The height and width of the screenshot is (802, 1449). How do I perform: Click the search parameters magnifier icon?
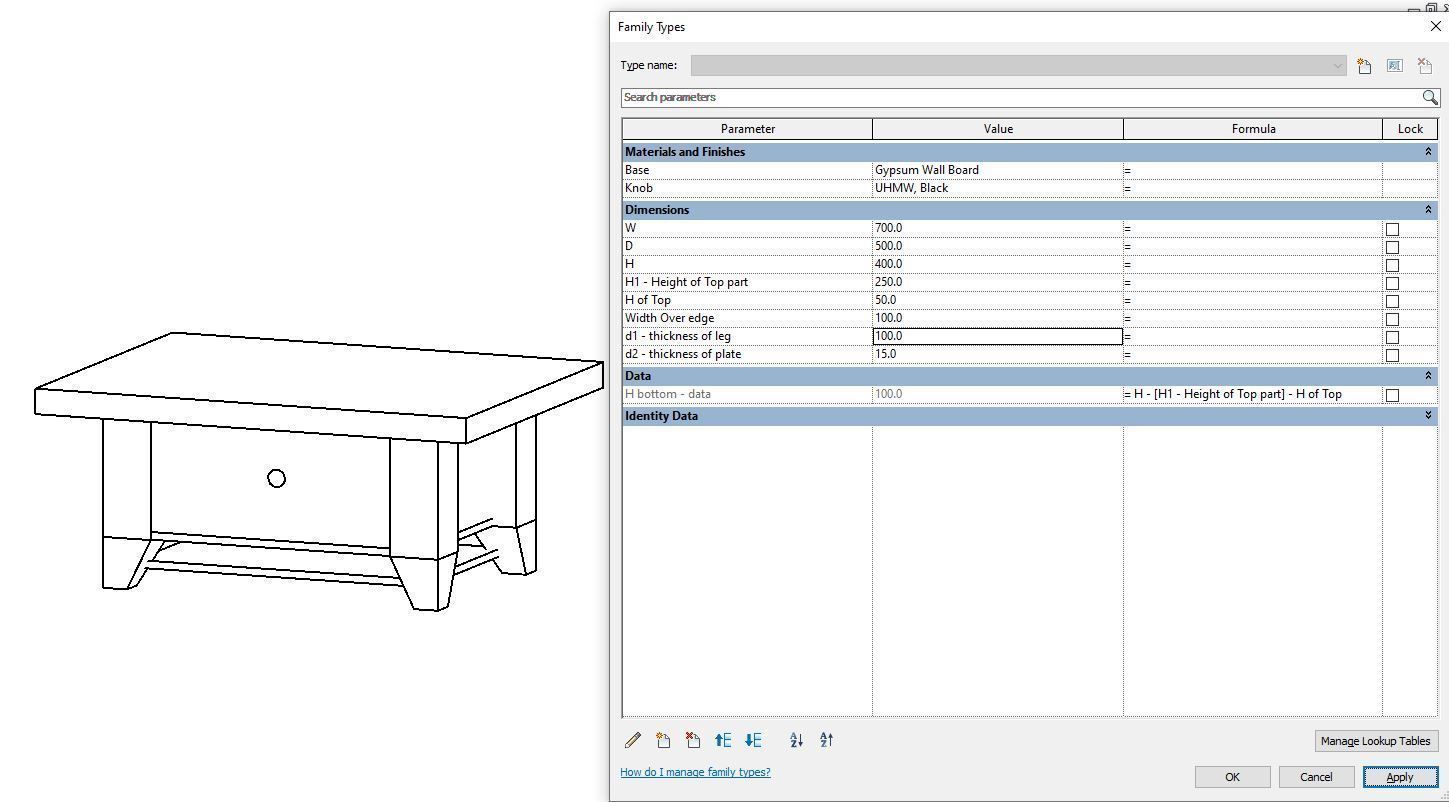pyautogui.click(x=1431, y=97)
